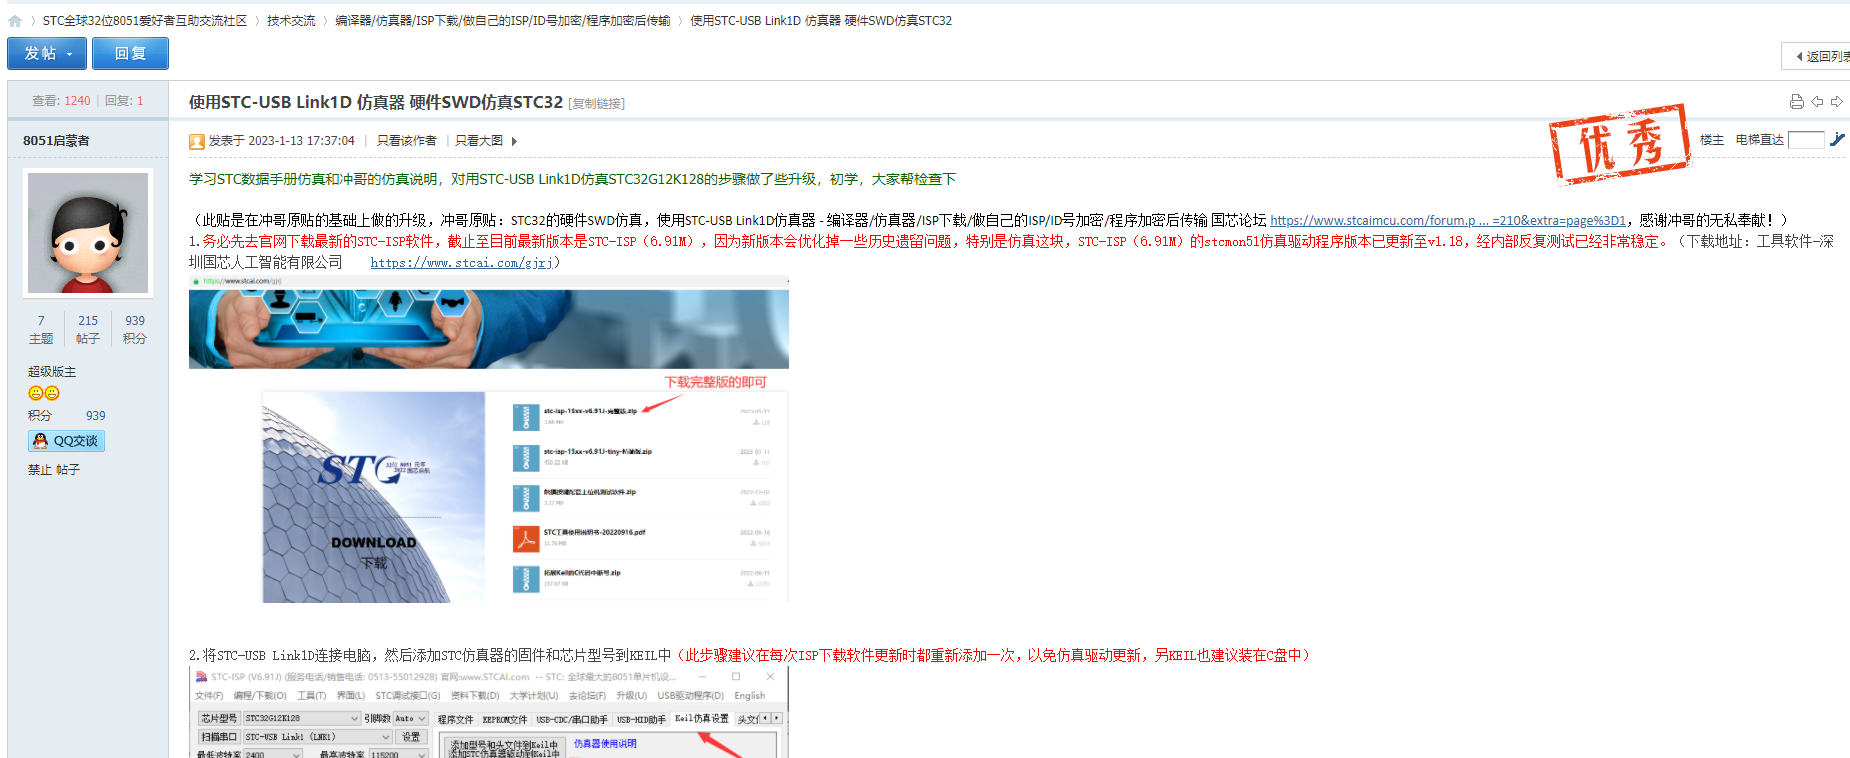
Task: Switch to 只看大图 view
Action: pos(479,141)
